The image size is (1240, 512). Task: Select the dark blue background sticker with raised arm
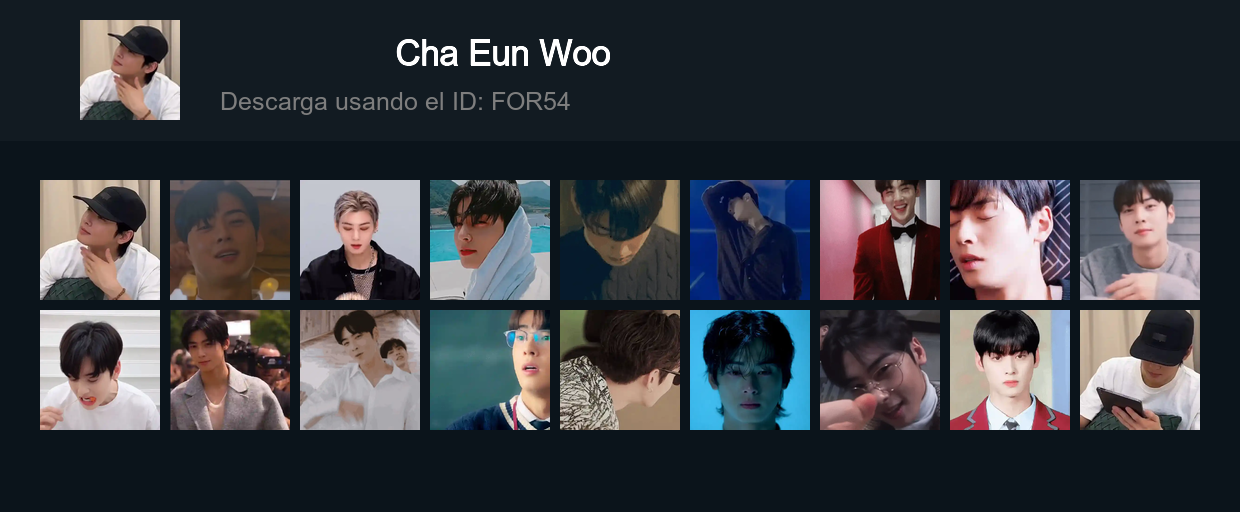coord(750,240)
